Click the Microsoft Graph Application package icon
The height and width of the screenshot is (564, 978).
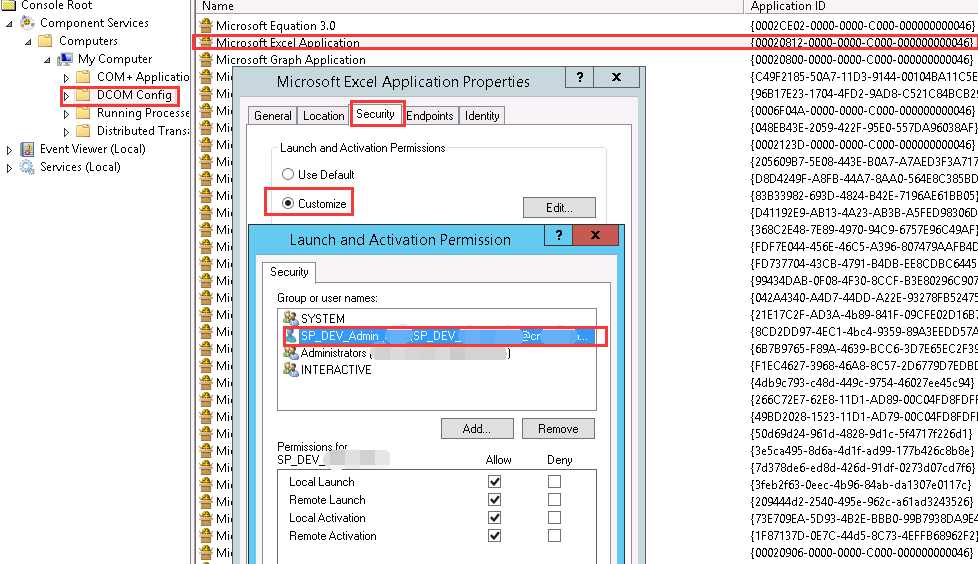206,59
